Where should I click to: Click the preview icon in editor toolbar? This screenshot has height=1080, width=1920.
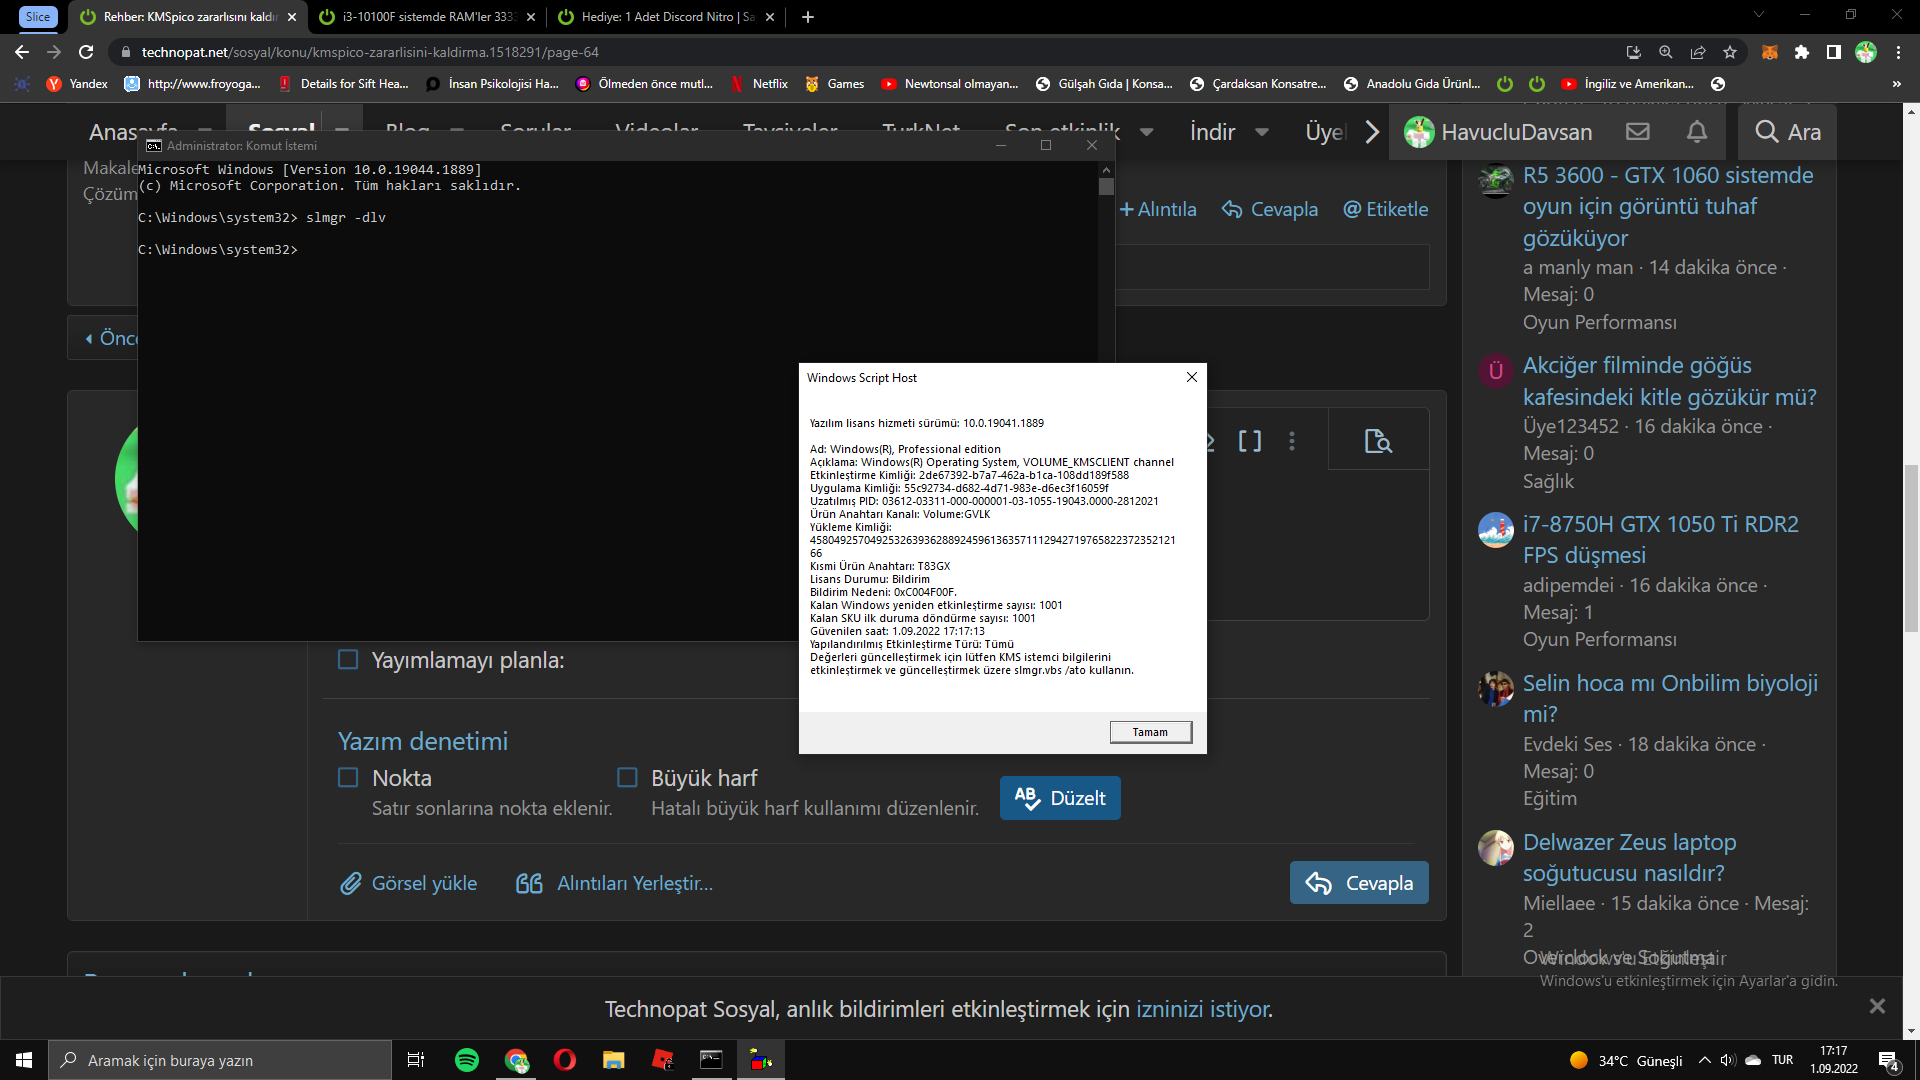(x=1378, y=441)
